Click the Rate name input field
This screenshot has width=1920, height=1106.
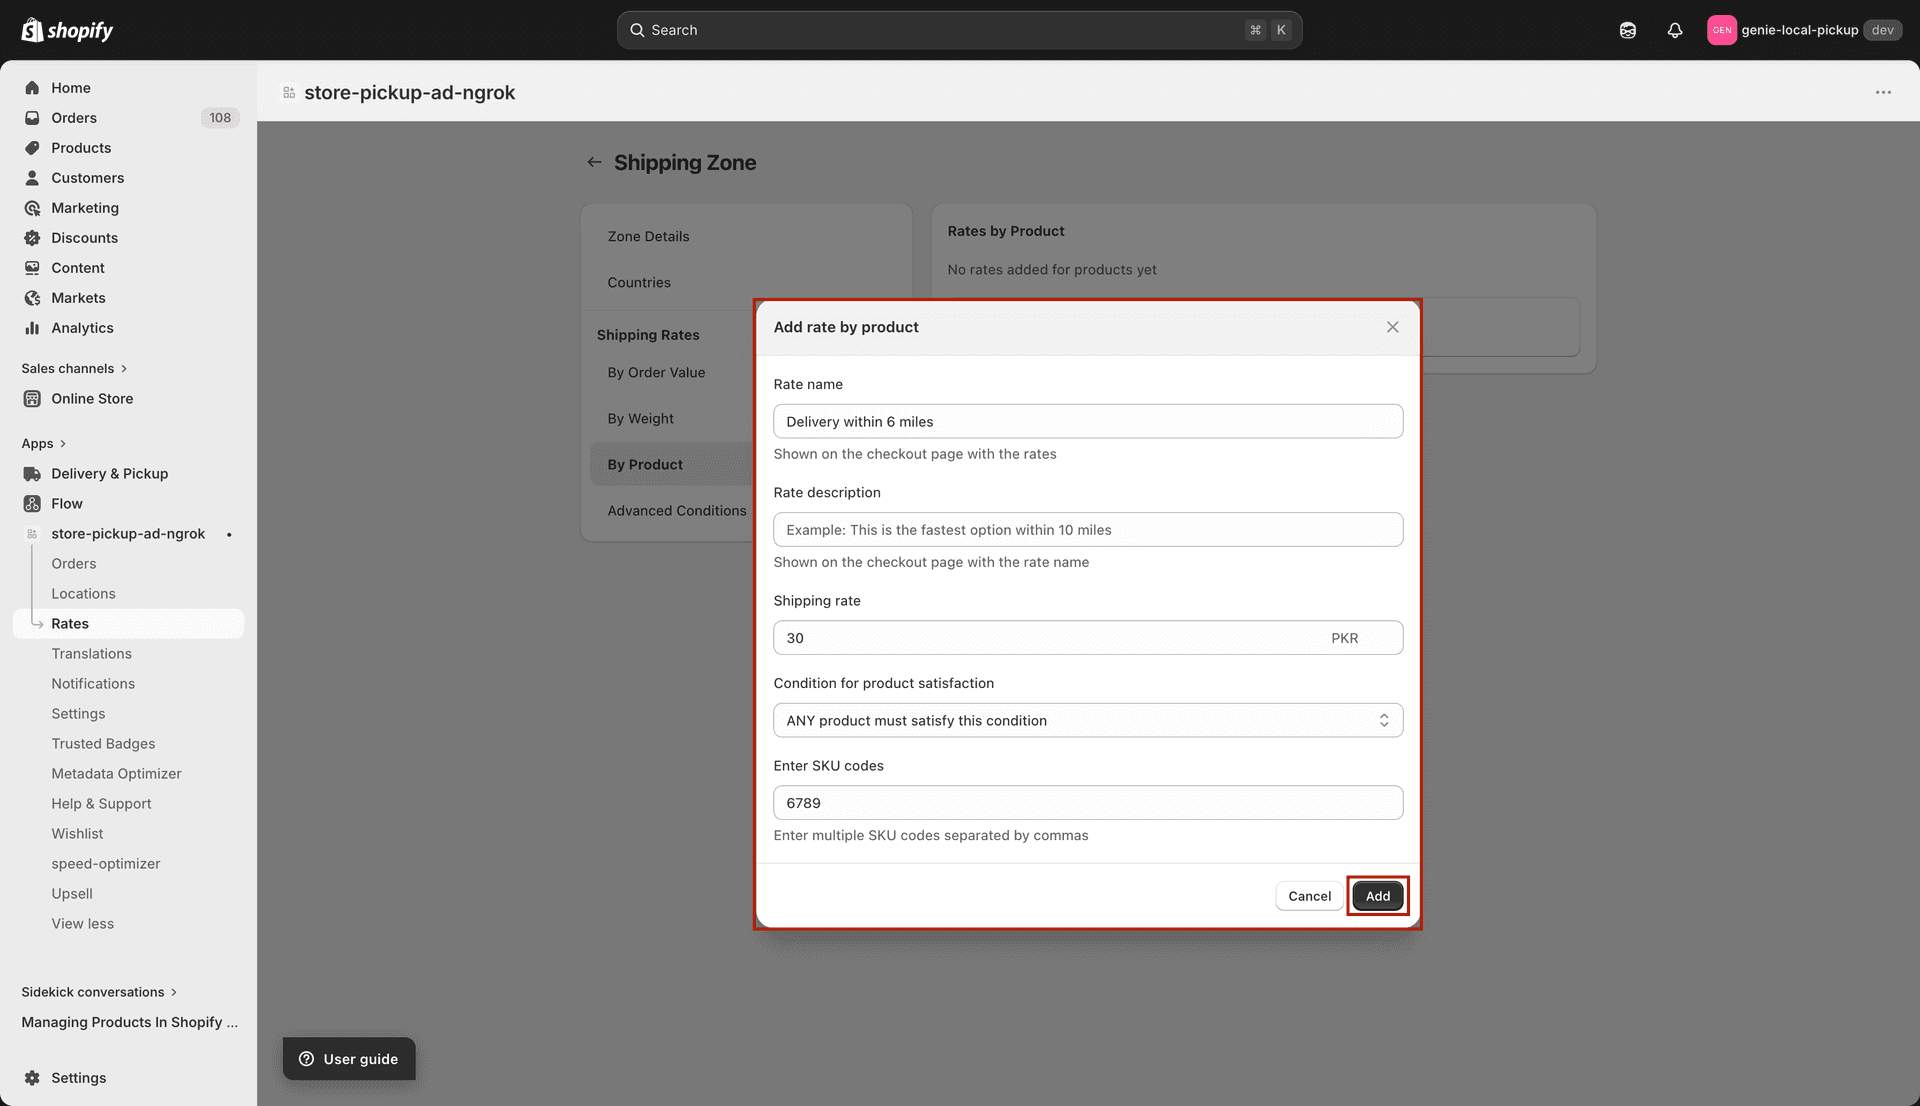1088,421
